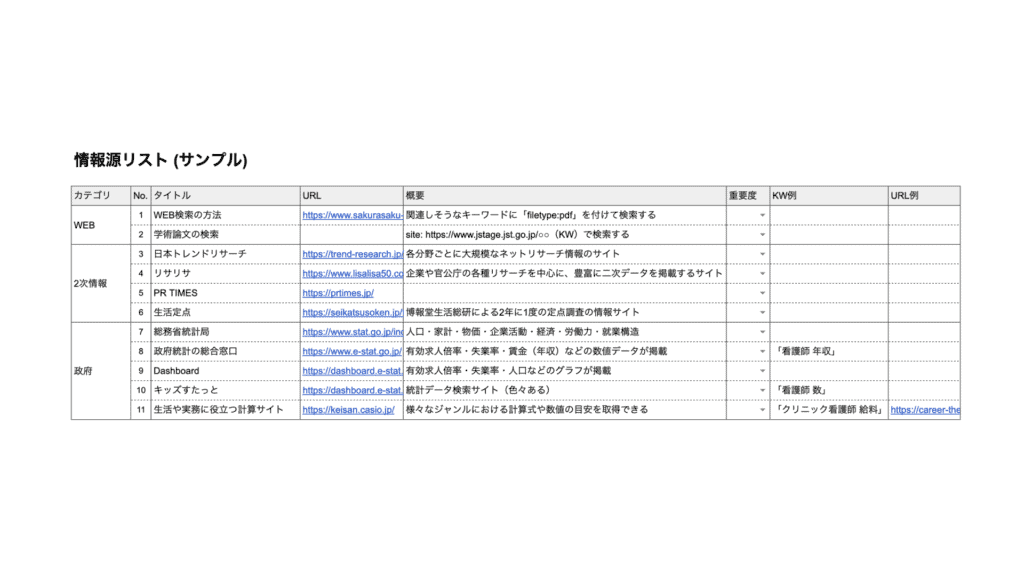Click the title cell WEB検索の方法
The height and width of the screenshot is (576, 1024).
tap(225, 215)
